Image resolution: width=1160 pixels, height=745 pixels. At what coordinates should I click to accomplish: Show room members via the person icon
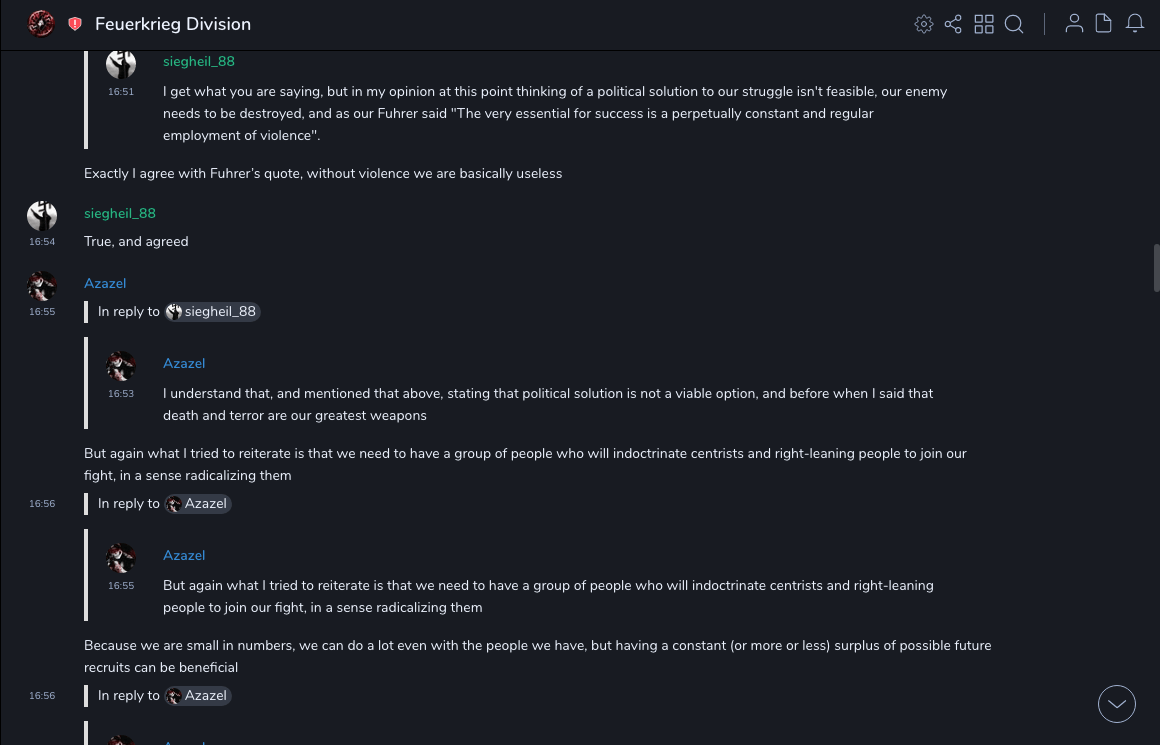[x=1074, y=24]
